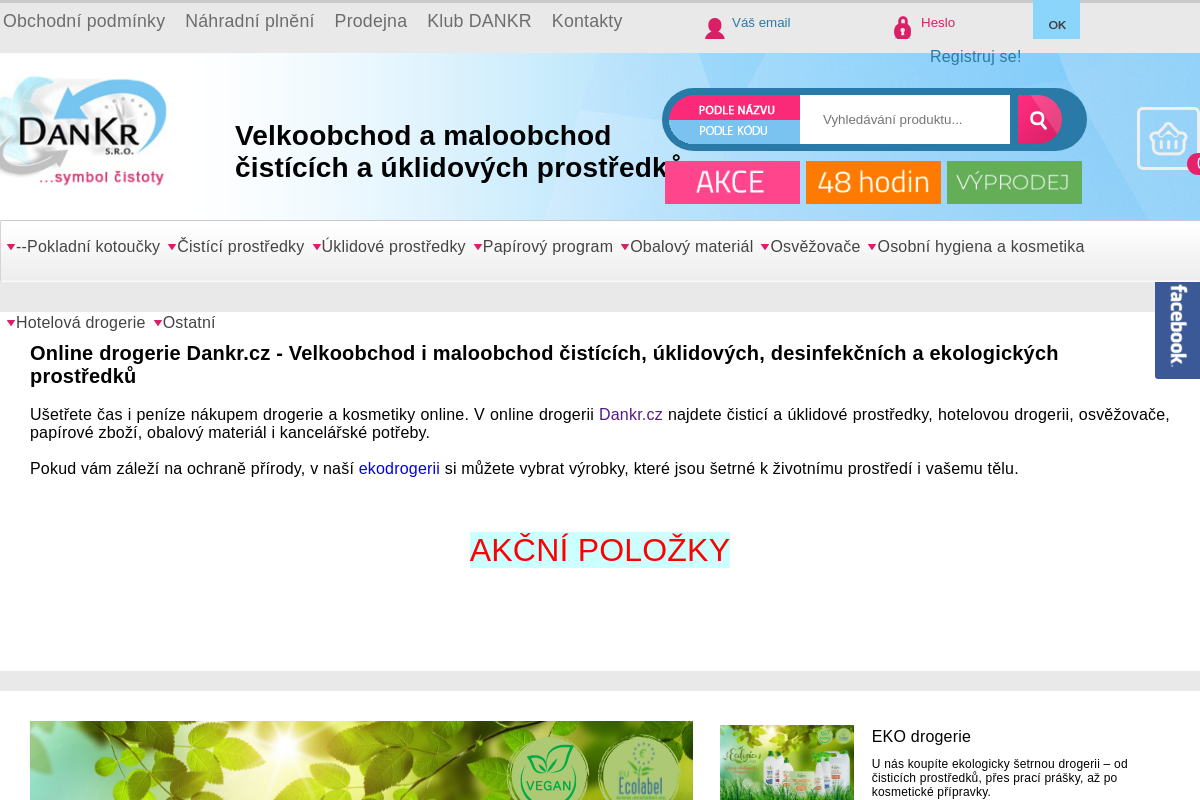Click the orange 48 hodin button
The image size is (1200, 800).
pyautogui.click(x=873, y=182)
